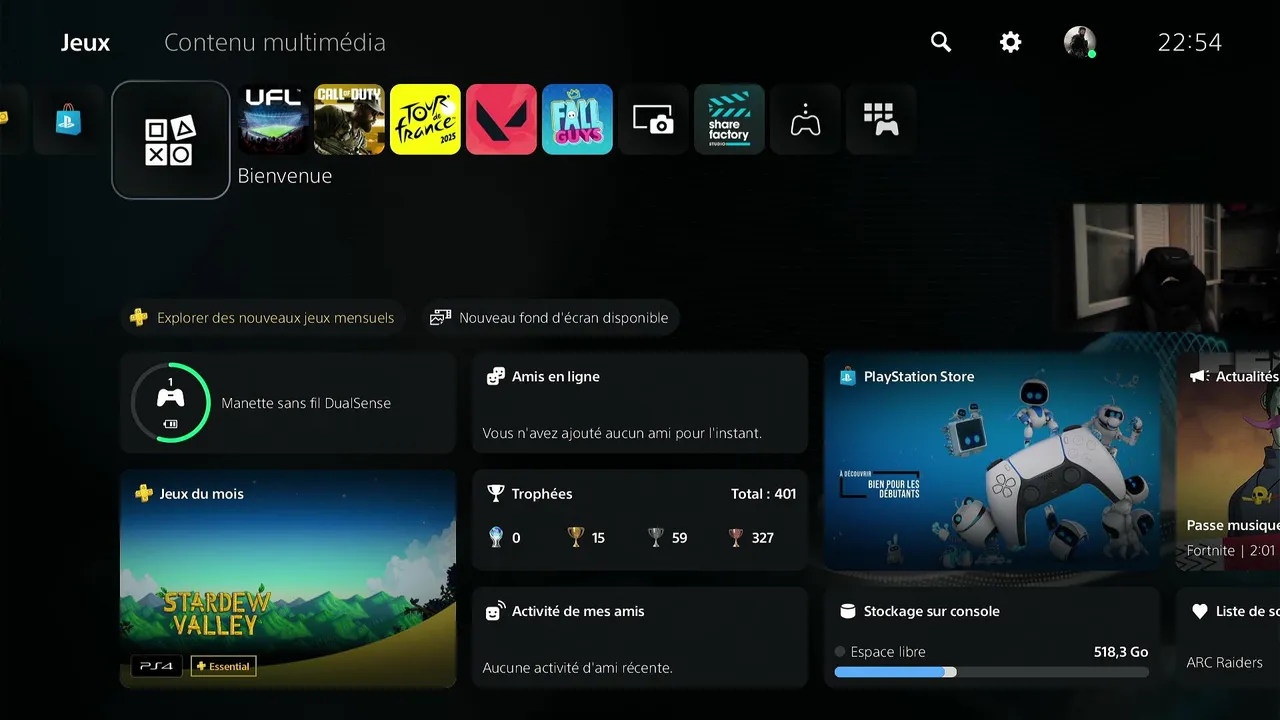This screenshot has width=1280, height=720.
Task: Open the Trophées card
Action: pos(640,520)
